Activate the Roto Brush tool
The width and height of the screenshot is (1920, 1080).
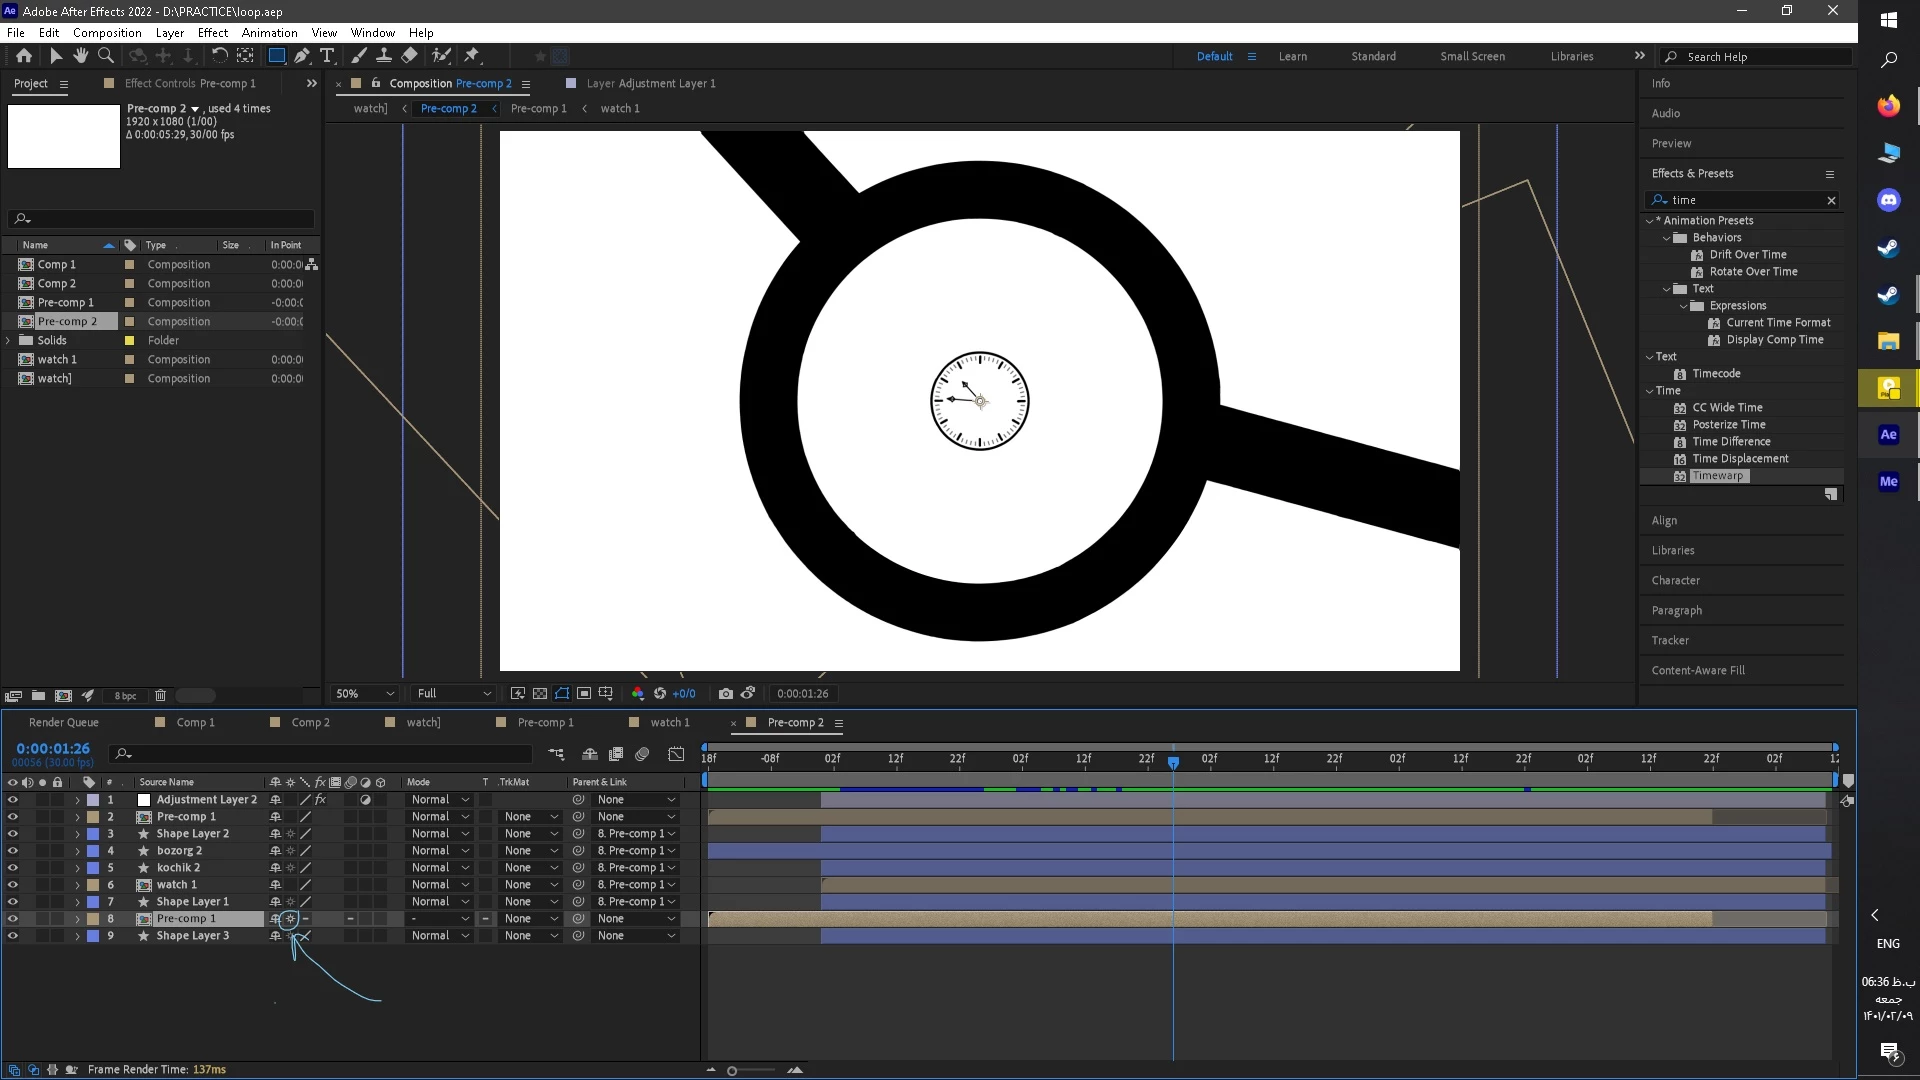point(441,56)
